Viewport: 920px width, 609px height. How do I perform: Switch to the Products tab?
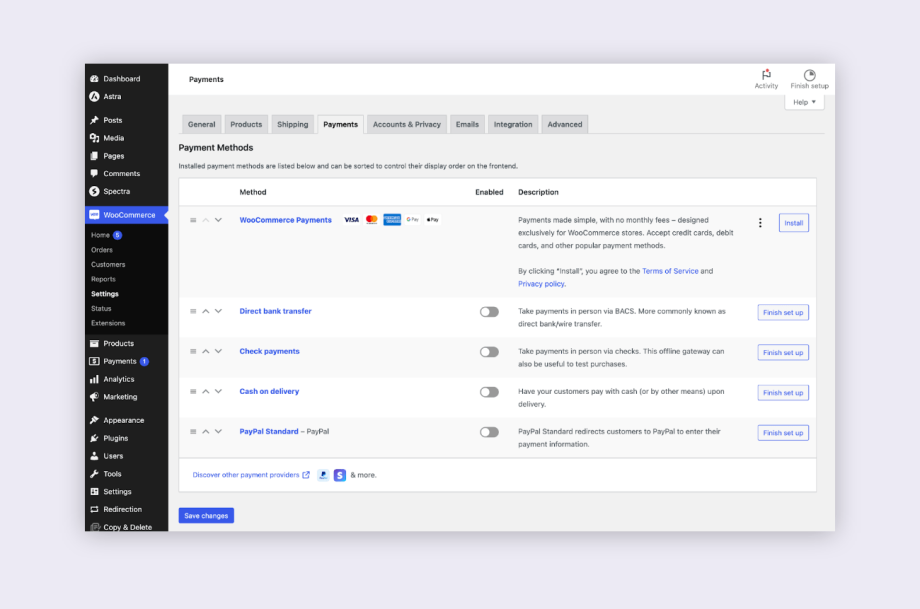[246, 124]
